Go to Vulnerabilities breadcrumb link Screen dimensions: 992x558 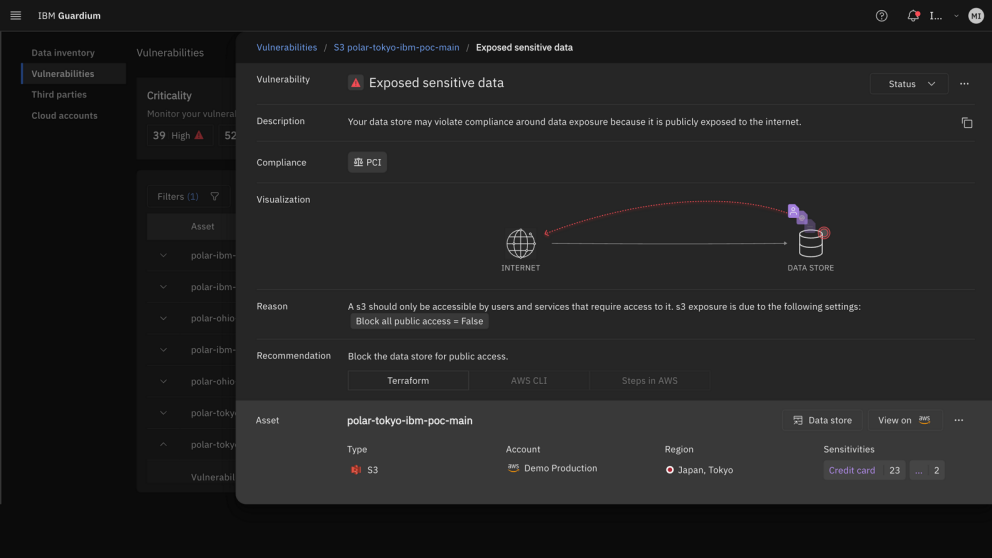coord(287,47)
